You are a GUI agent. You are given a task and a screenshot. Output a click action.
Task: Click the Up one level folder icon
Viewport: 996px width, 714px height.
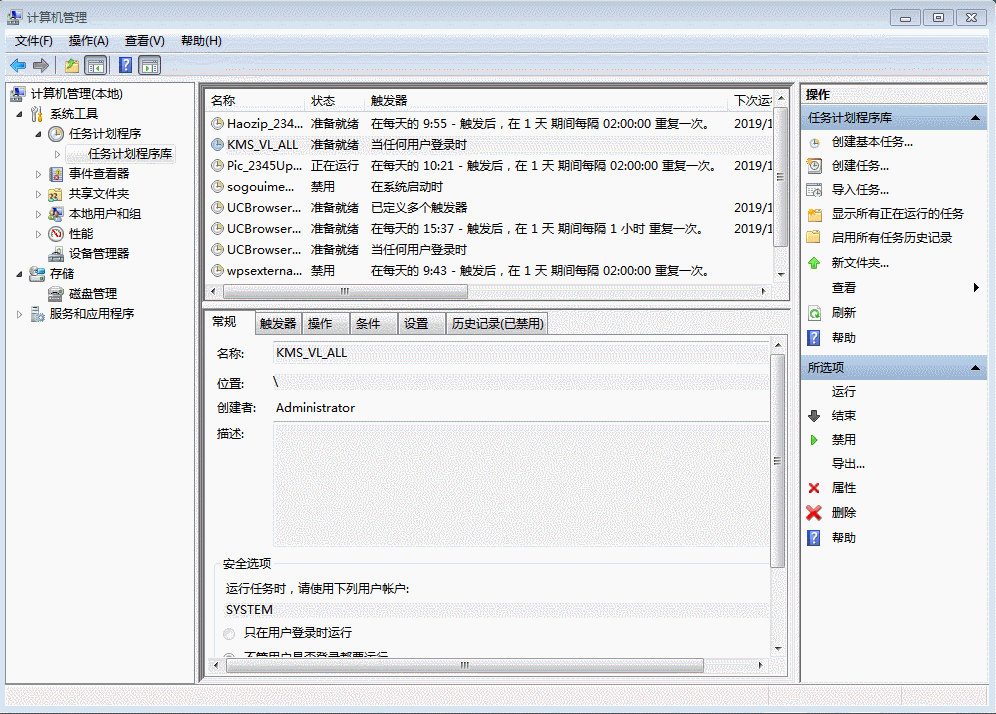click(x=72, y=65)
